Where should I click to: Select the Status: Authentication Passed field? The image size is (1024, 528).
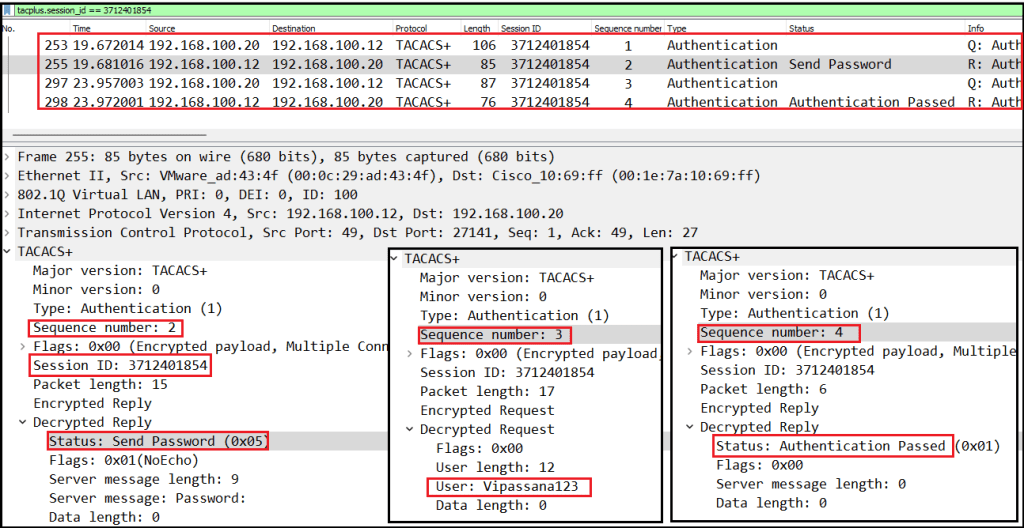coord(831,446)
